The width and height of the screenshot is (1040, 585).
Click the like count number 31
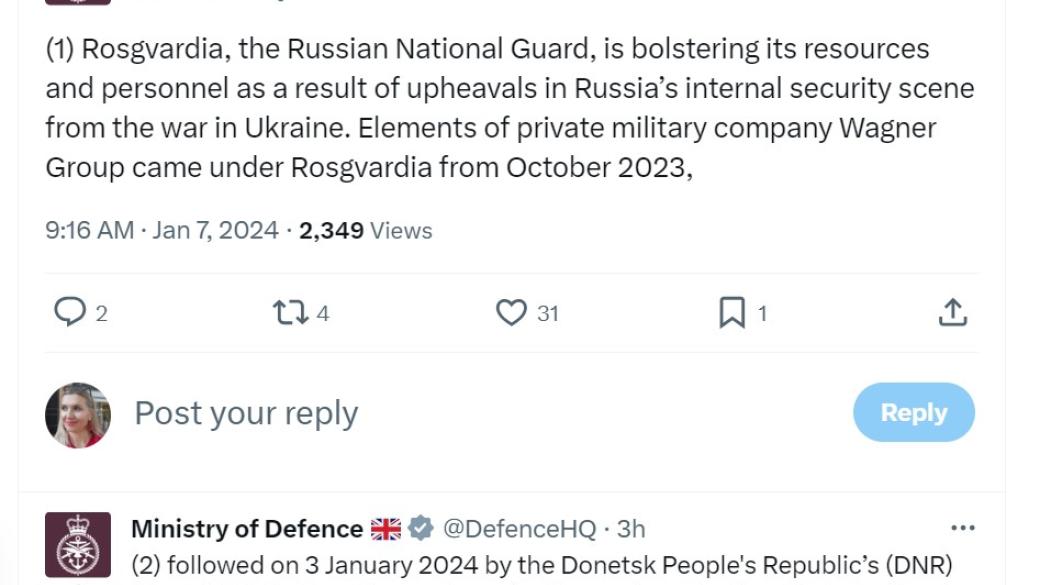click(x=547, y=313)
